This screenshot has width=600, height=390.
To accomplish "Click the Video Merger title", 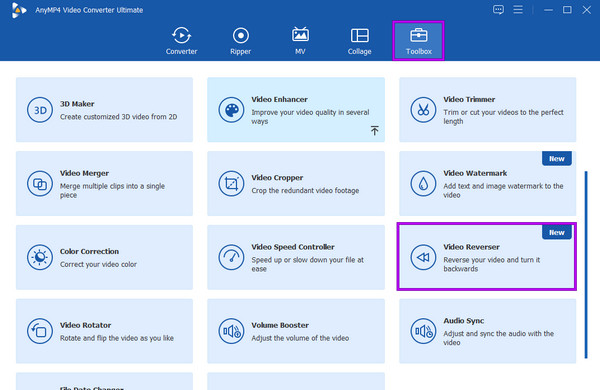I will (84, 173).
